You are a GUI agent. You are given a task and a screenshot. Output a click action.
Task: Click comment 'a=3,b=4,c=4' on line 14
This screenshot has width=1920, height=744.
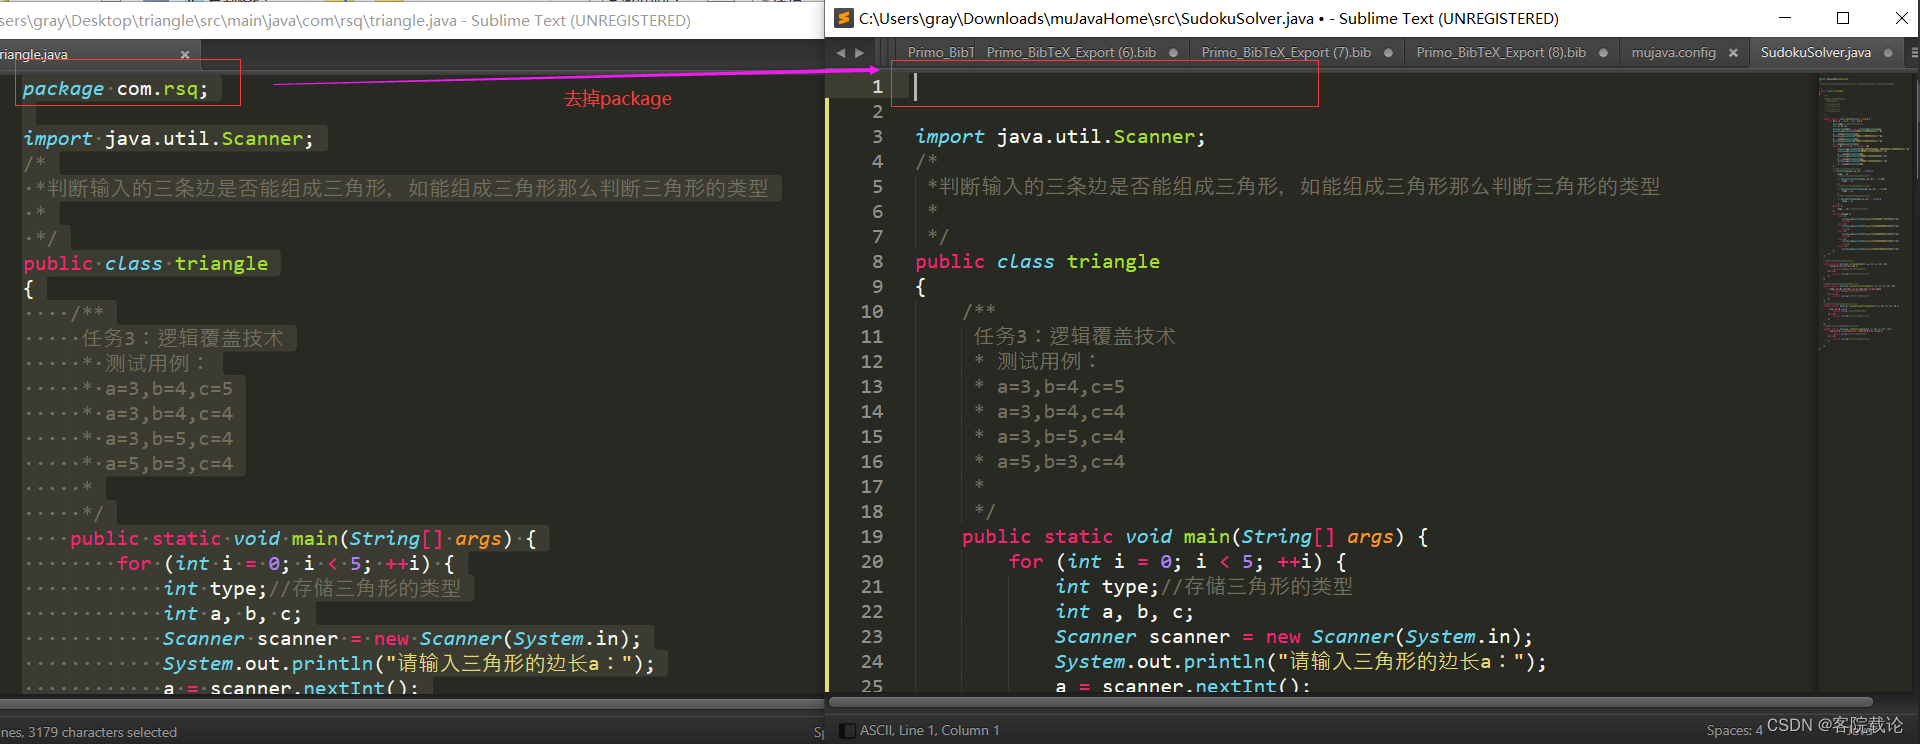1061,412
